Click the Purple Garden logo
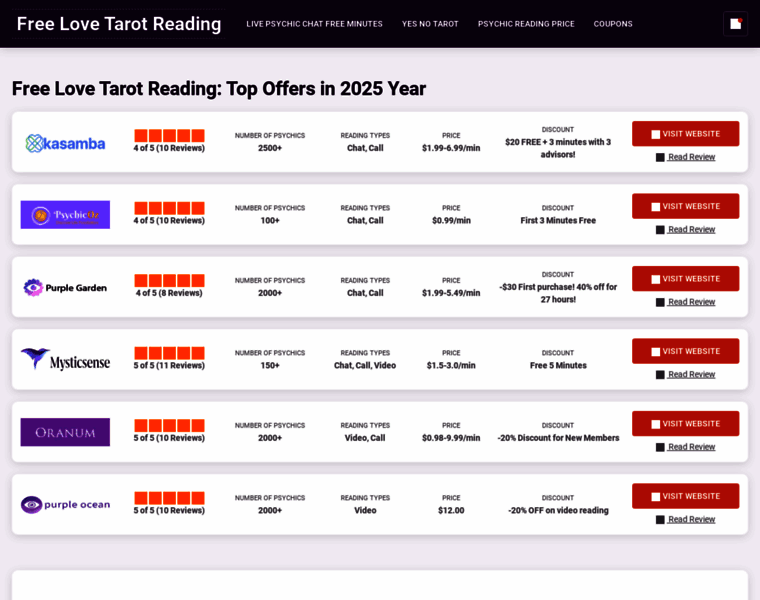This screenshot has height=600, width=760. 65,287
